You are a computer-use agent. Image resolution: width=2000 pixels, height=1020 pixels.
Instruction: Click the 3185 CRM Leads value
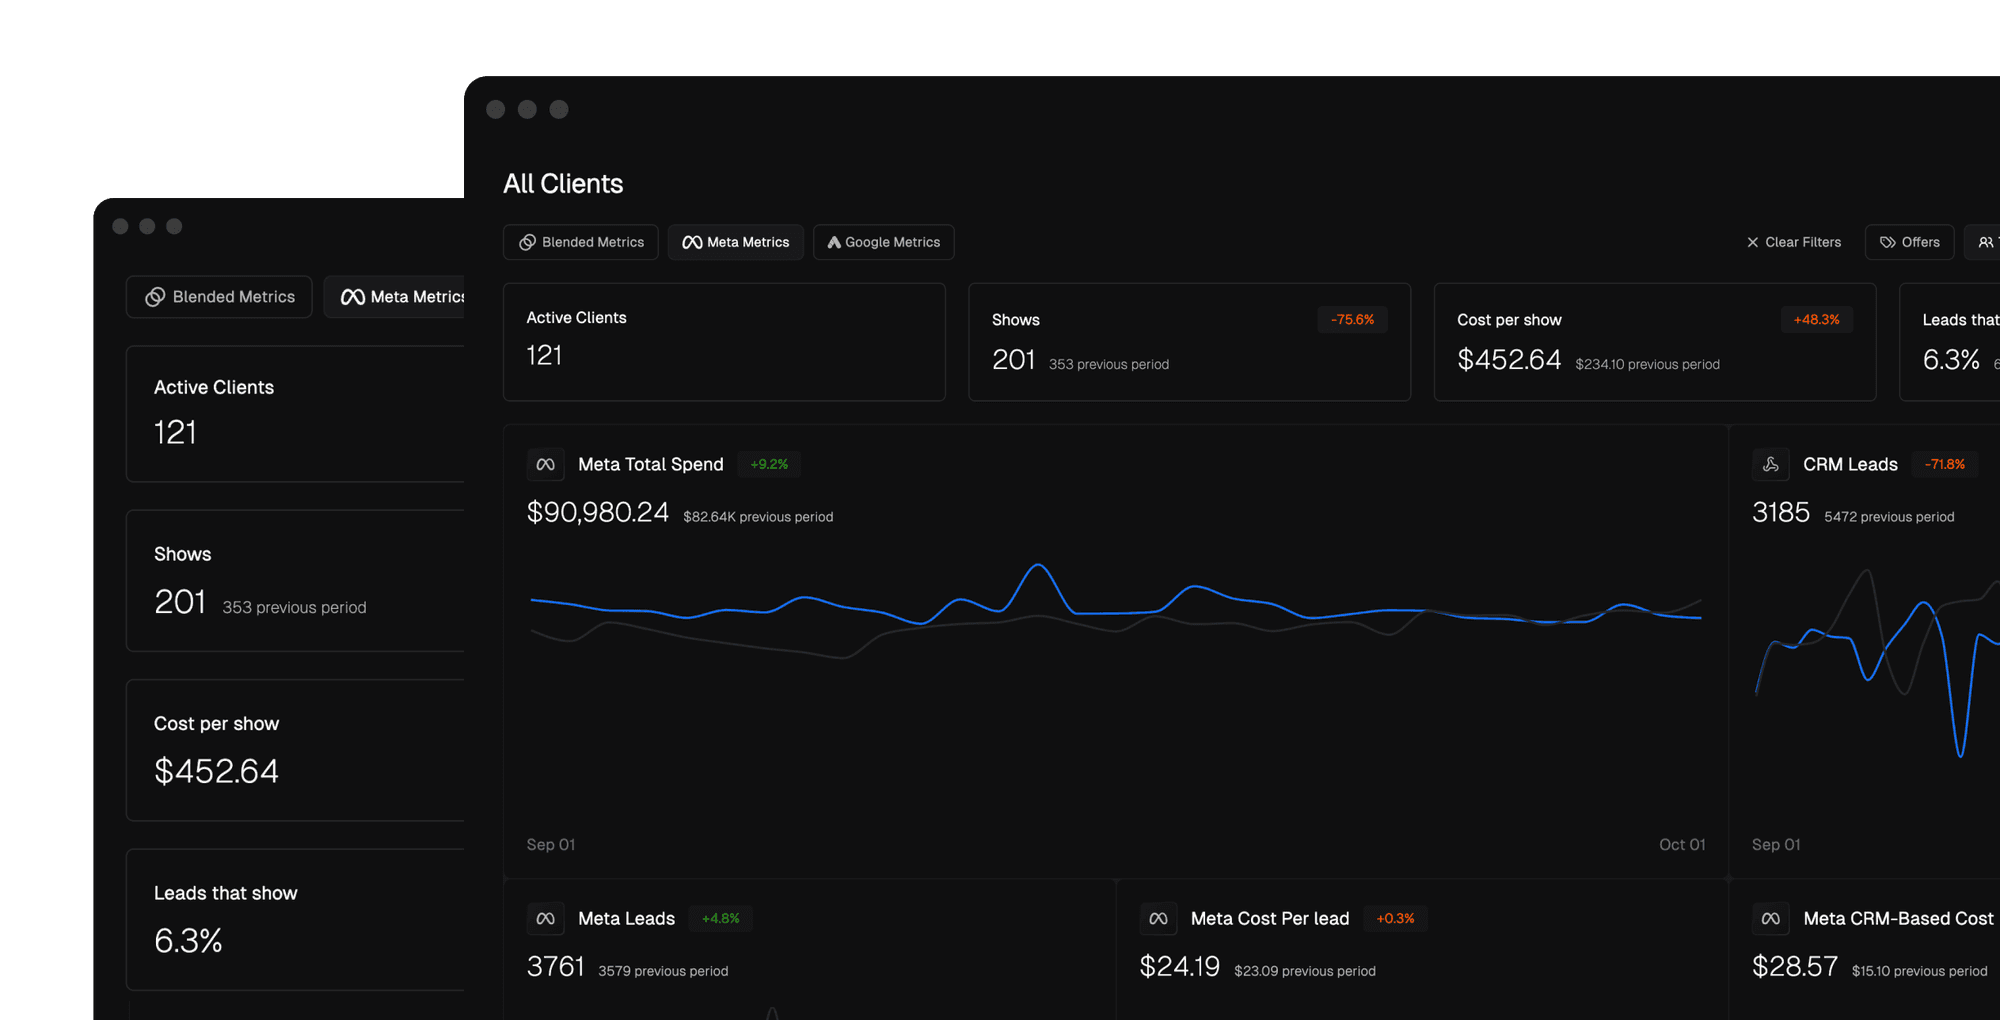click(x=1781, y=513)
